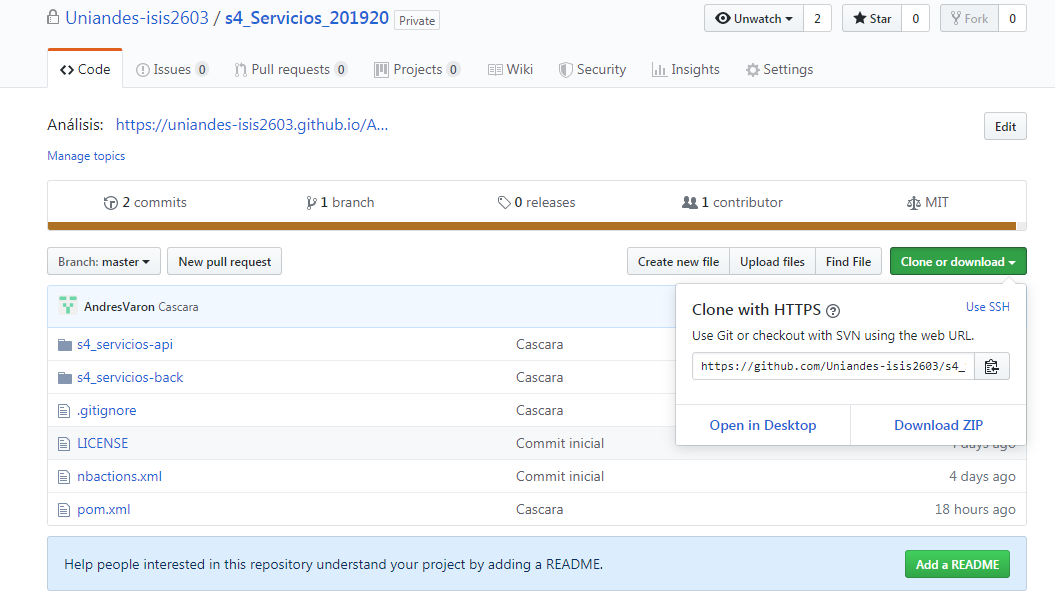
Task: Open the Projects tab
Action: pyautogui.click(x=416, y=69)
